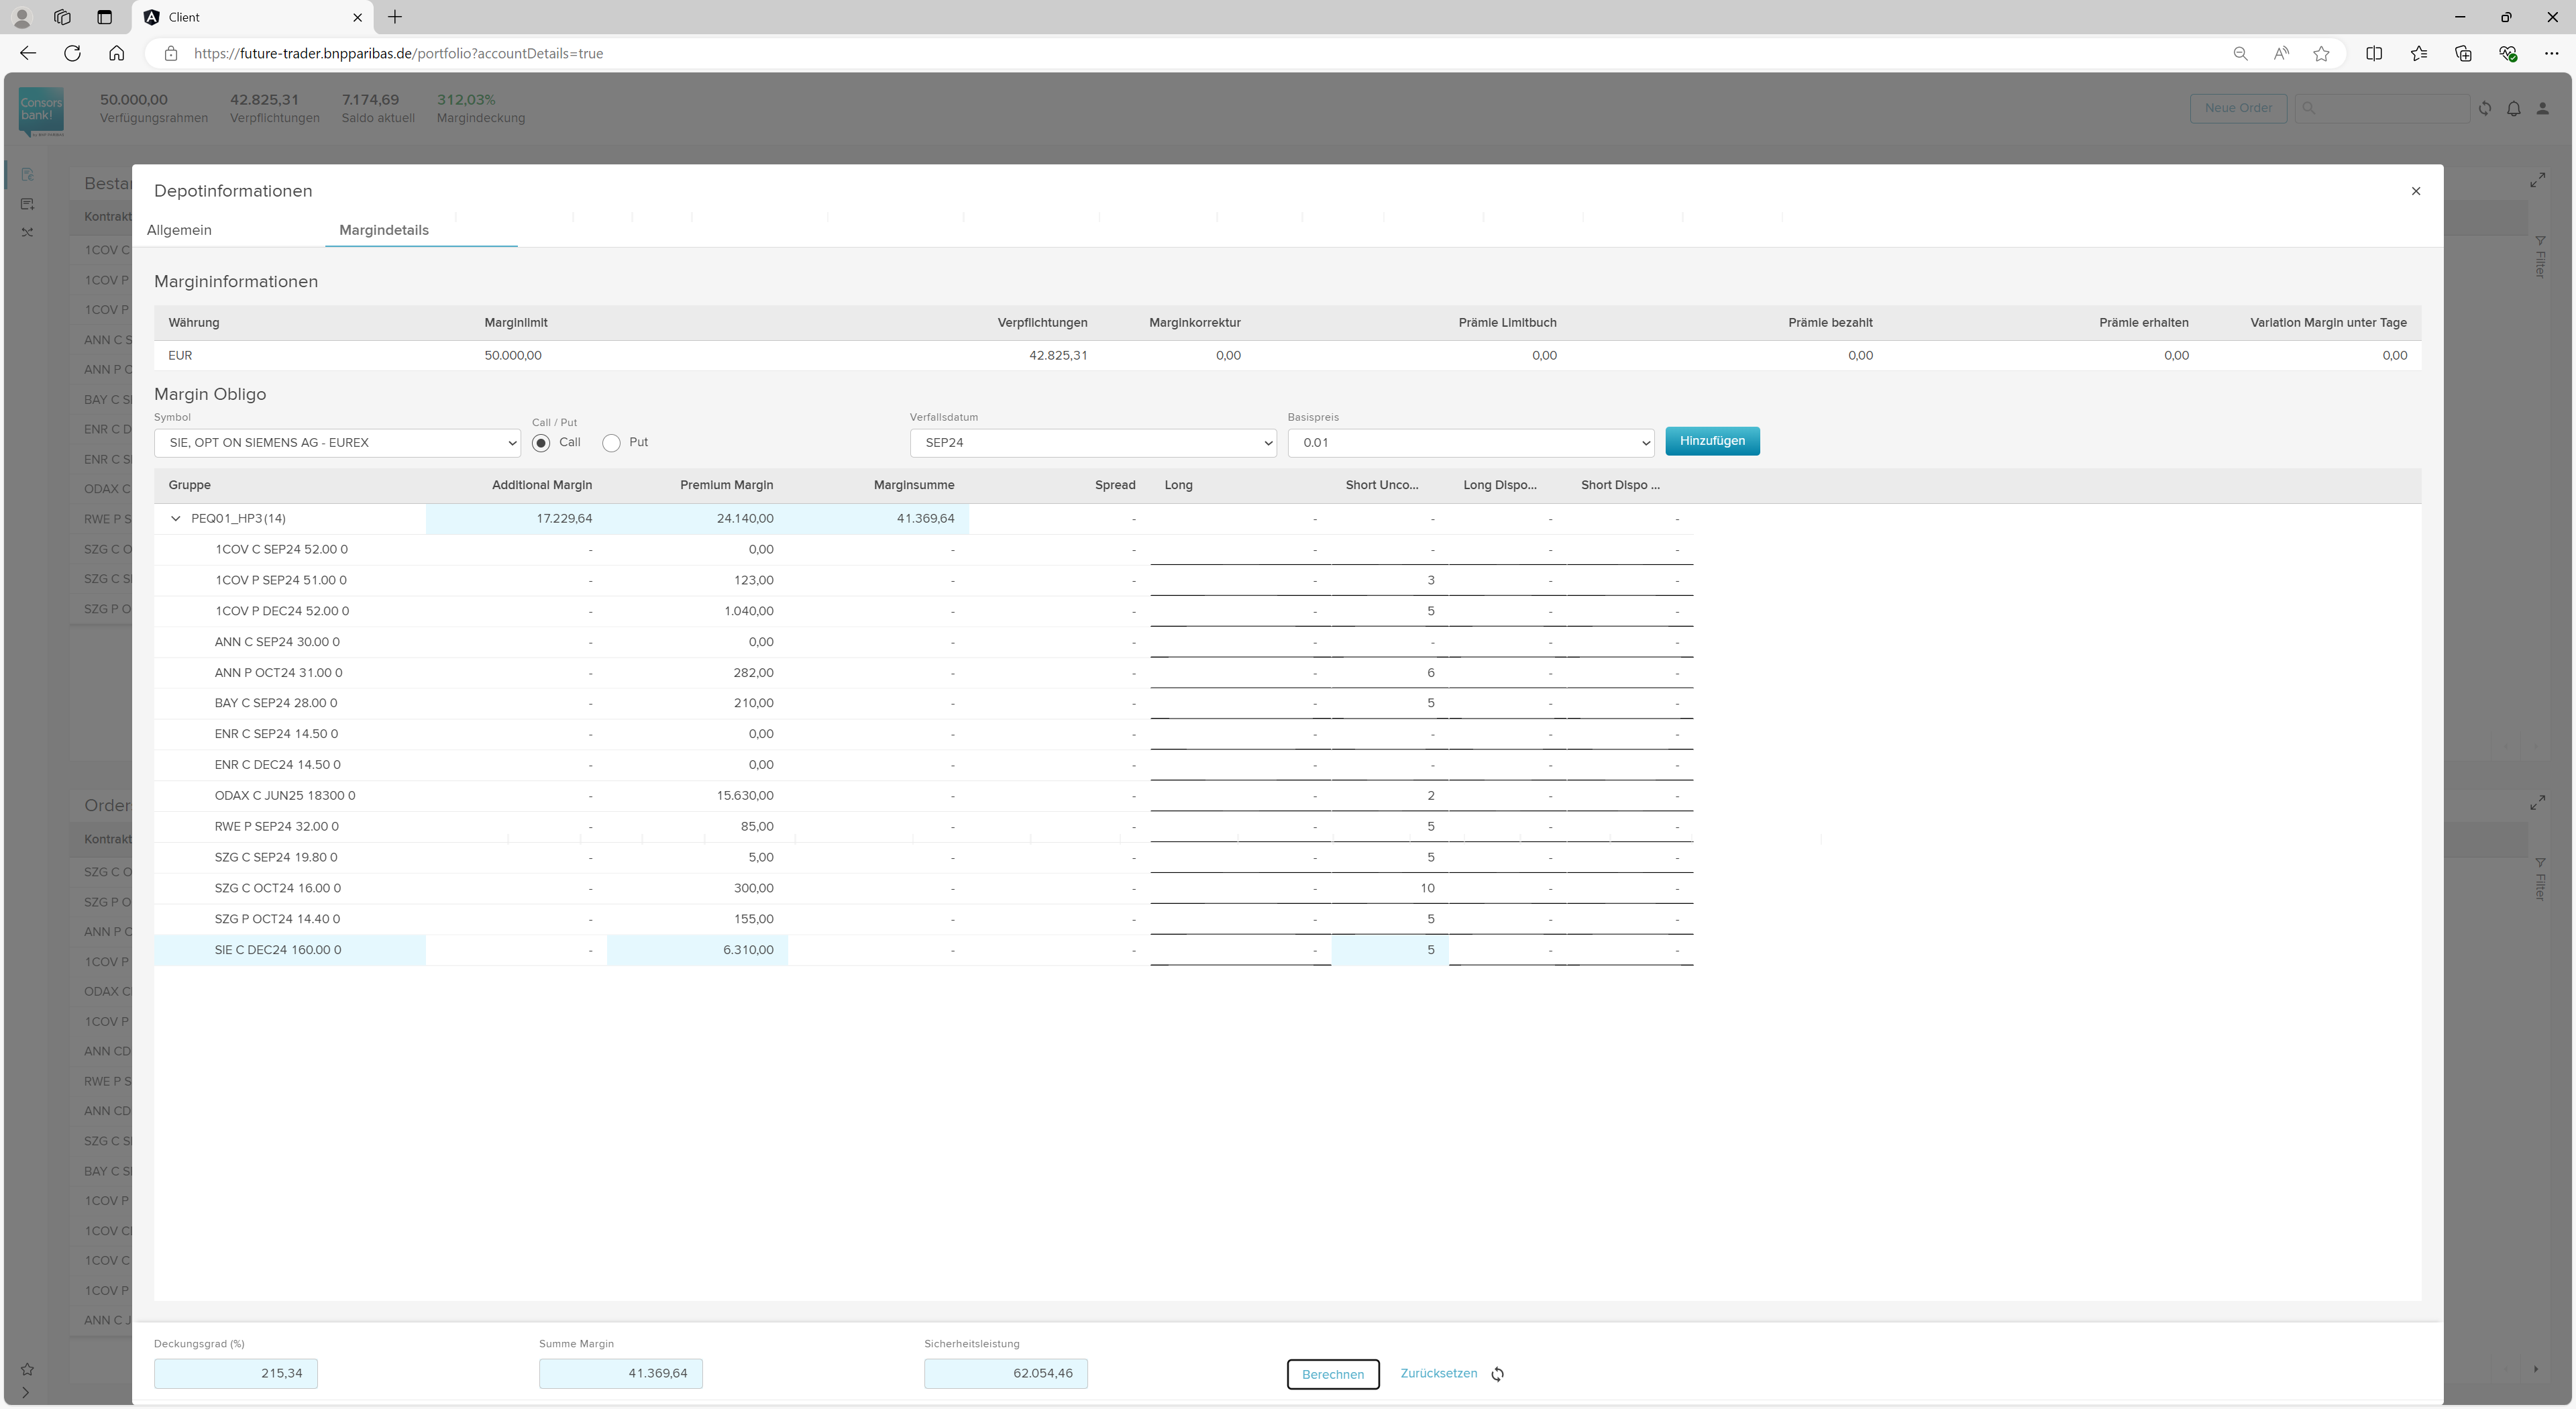
Task: Open the Margindetails tab
Action: 384,230
